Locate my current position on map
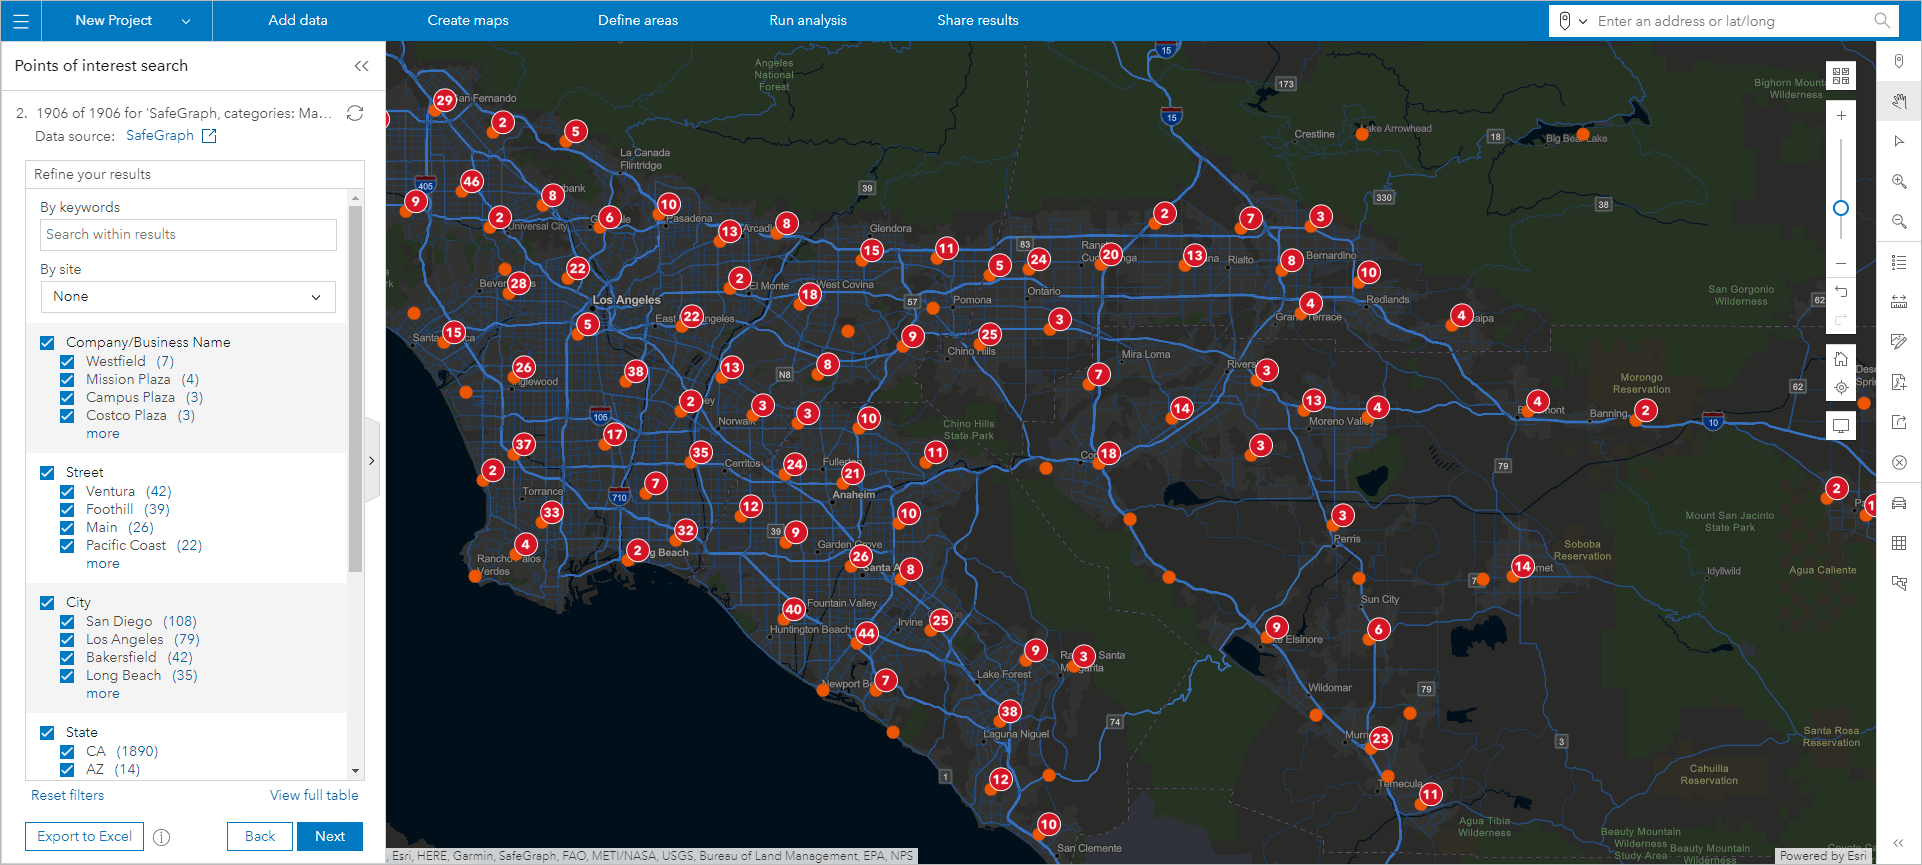The width and height of the screenshot is (1922, 865). (x=1841, y=388)
